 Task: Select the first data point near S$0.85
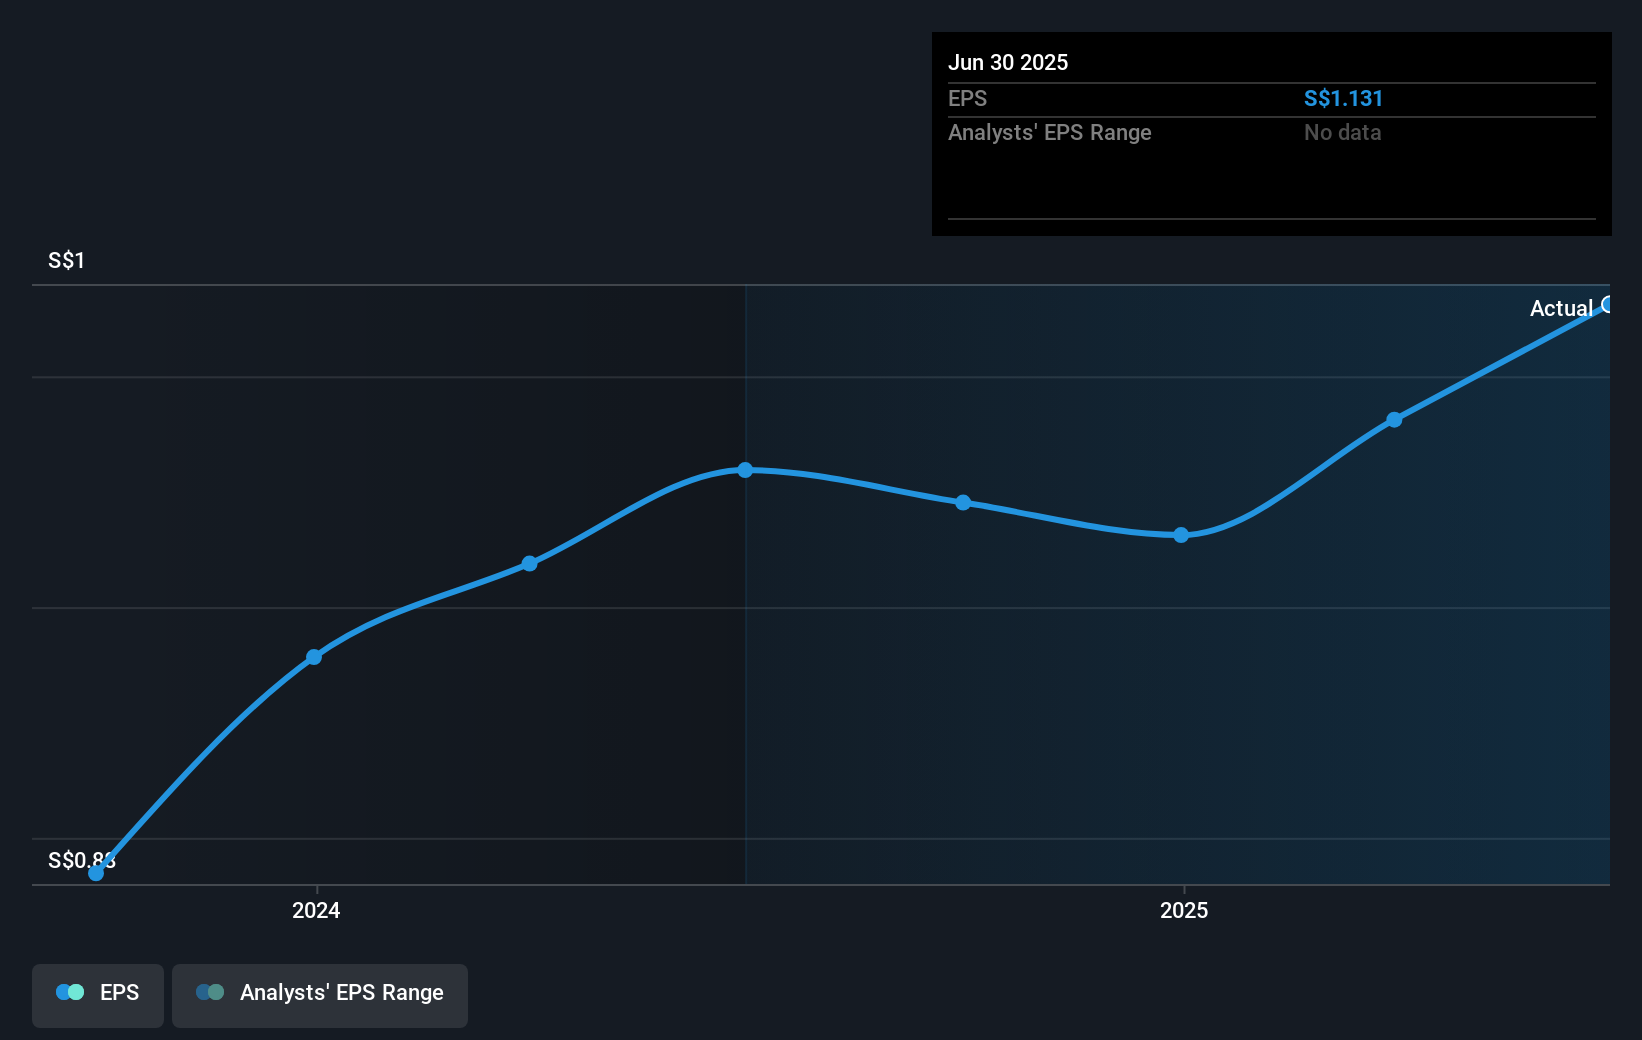tap(96, 873)
